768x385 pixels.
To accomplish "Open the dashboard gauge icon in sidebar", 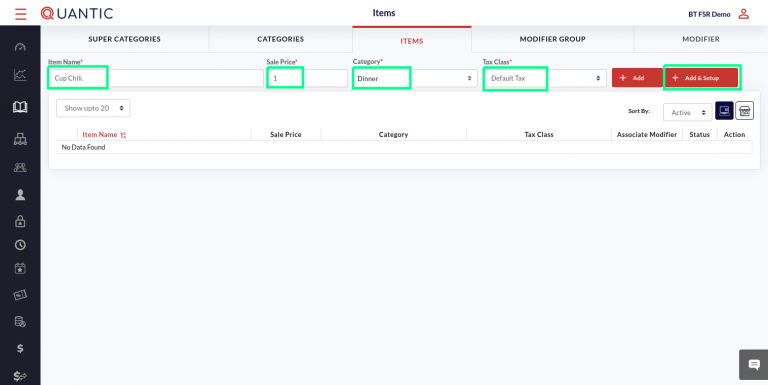I will (20, 48).
